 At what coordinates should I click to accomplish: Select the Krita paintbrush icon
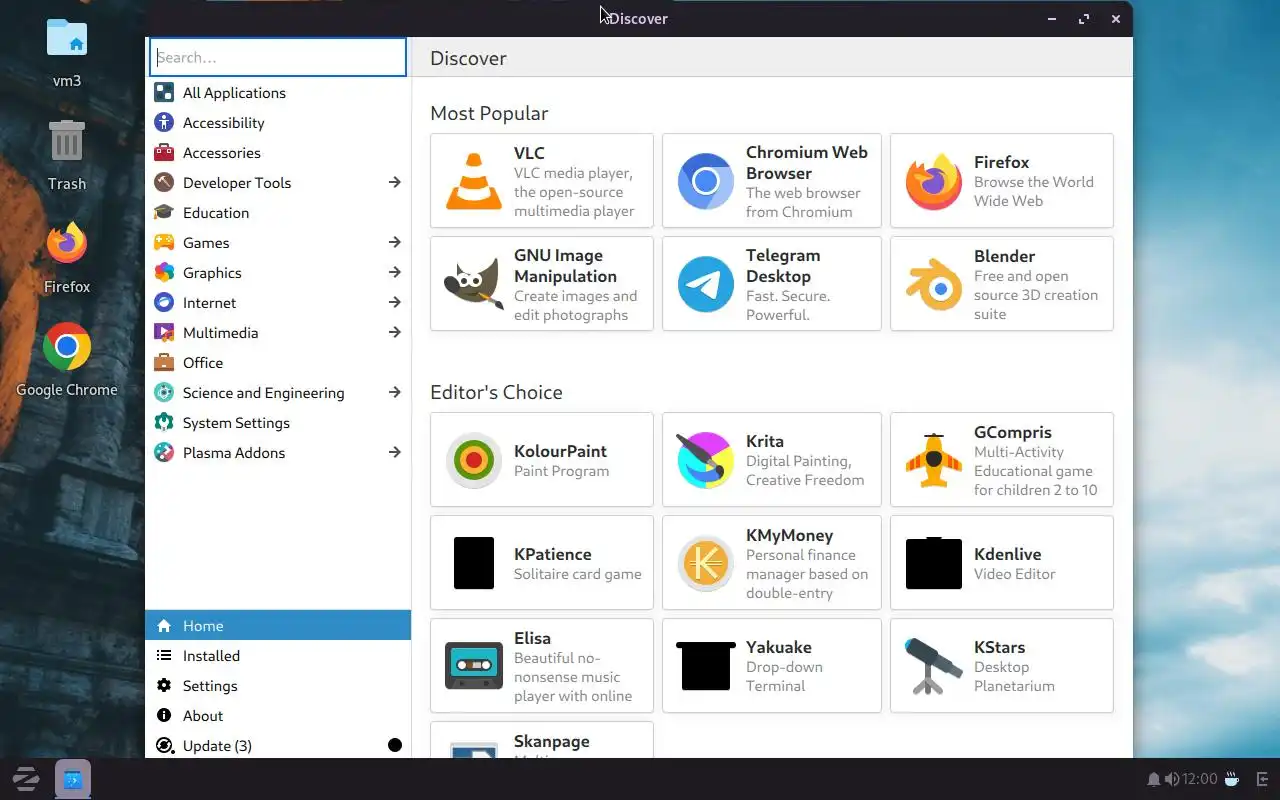point(706,460)
